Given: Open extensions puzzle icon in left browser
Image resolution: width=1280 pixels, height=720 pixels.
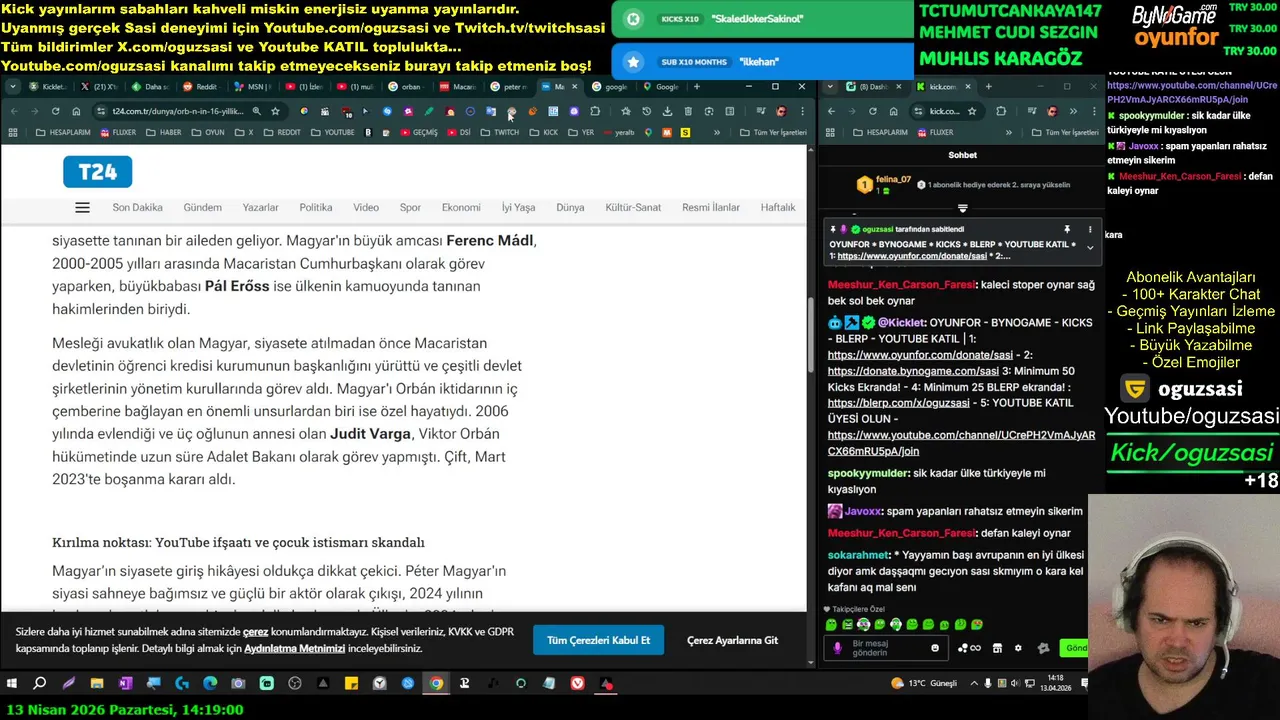Looking at the screenshot, I should (595, 111).
